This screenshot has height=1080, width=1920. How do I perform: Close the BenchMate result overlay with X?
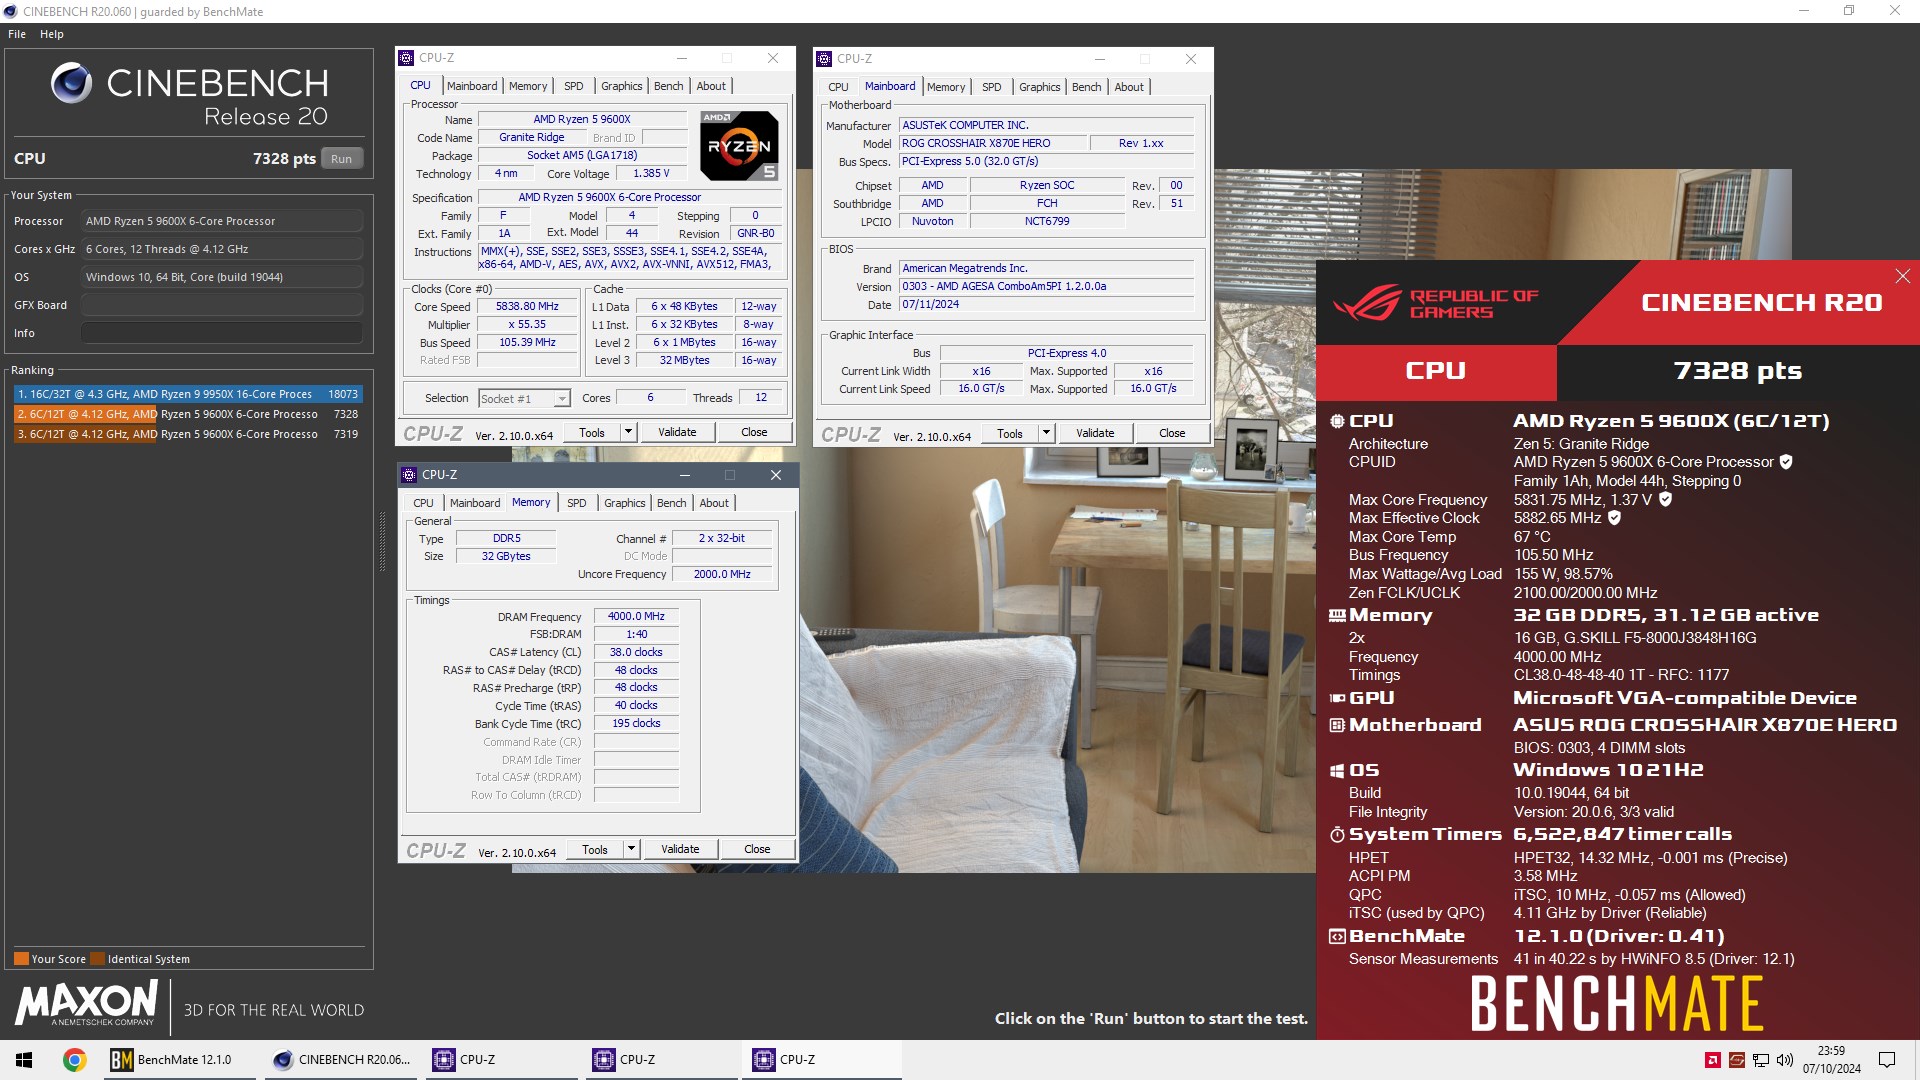tap(1902, 276)
